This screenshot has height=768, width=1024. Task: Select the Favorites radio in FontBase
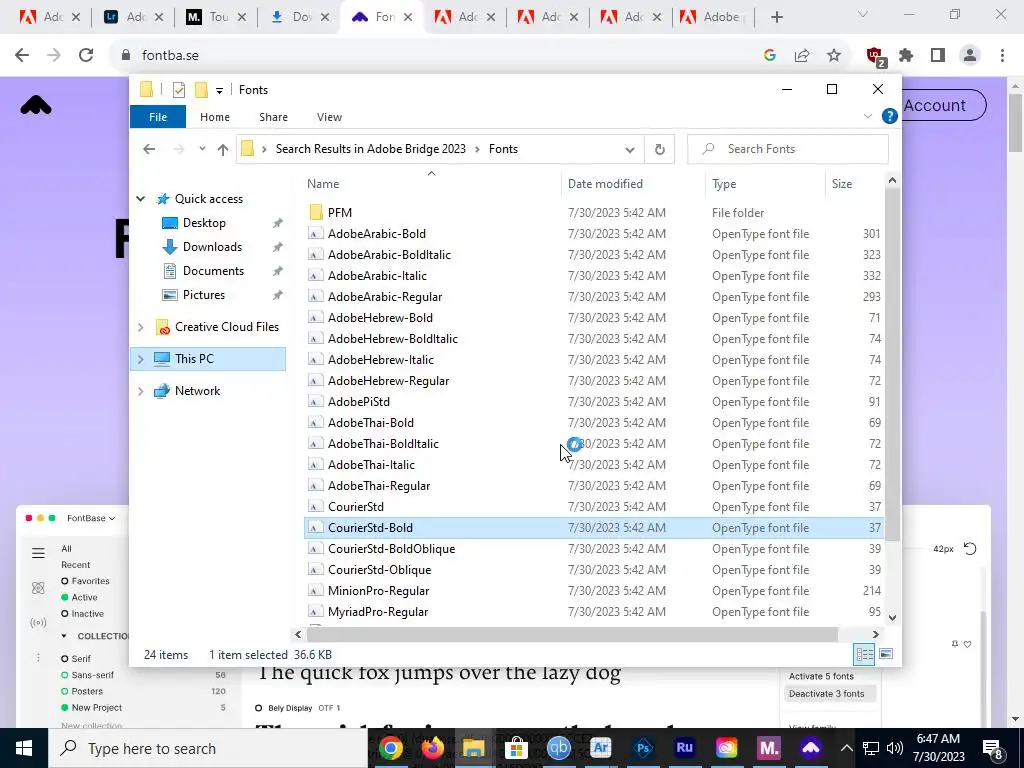(65, 581)
